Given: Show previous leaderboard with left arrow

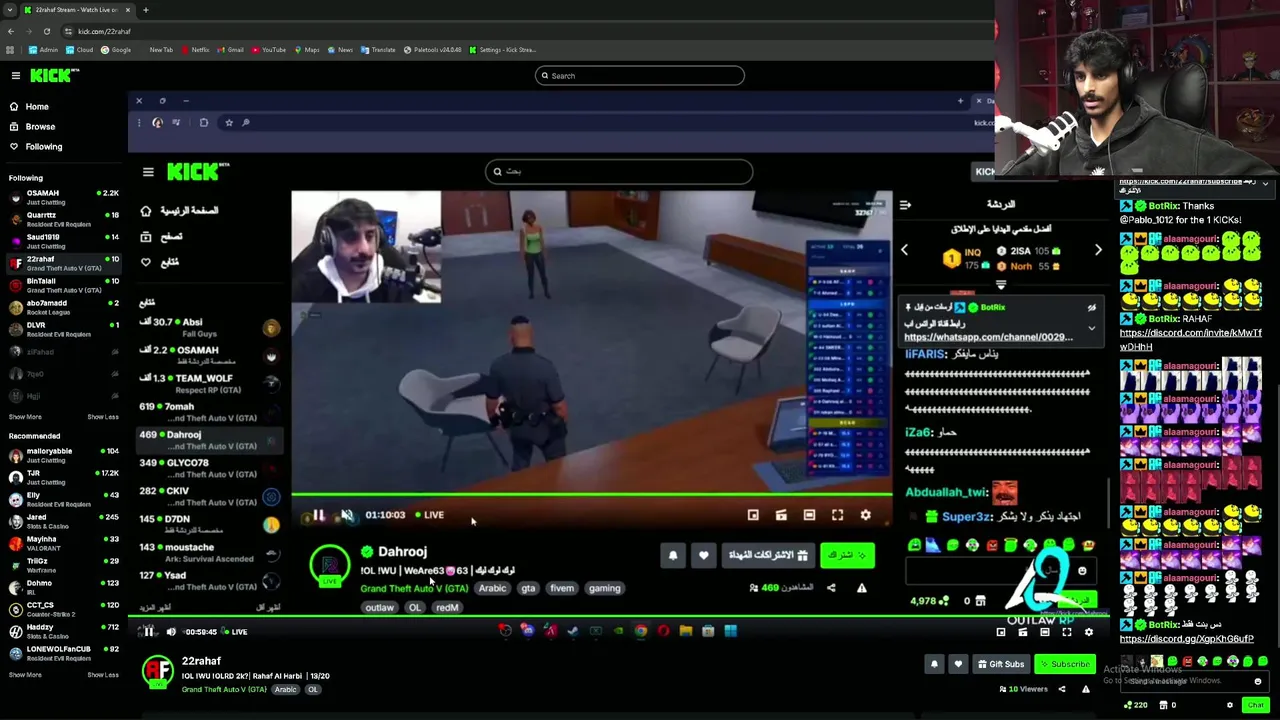Looking at the screenshot, I should click(904, 250).
